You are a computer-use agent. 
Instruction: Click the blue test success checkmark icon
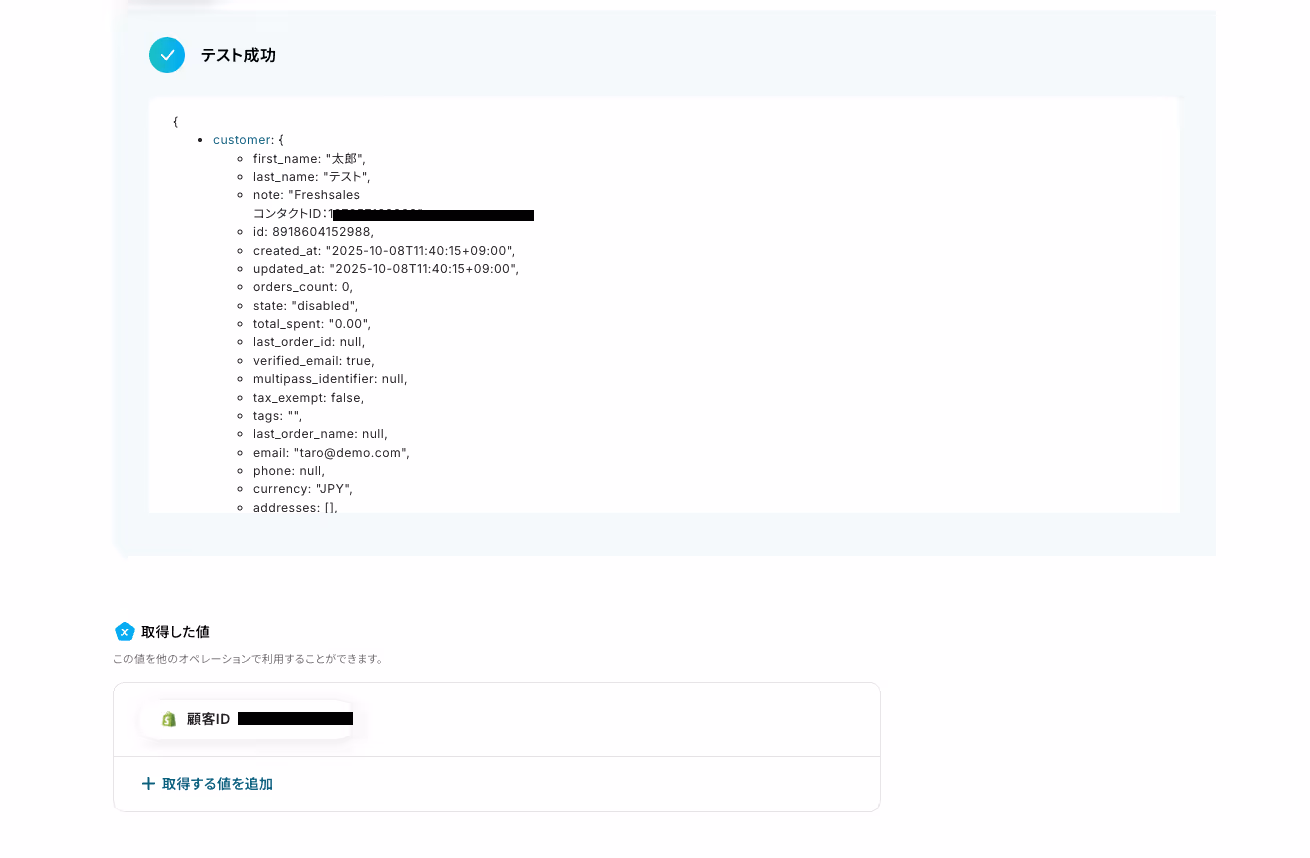point(167,55)
